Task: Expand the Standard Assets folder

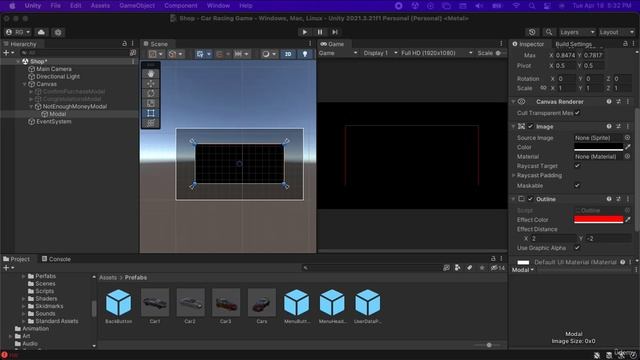Action: point(24,321)
